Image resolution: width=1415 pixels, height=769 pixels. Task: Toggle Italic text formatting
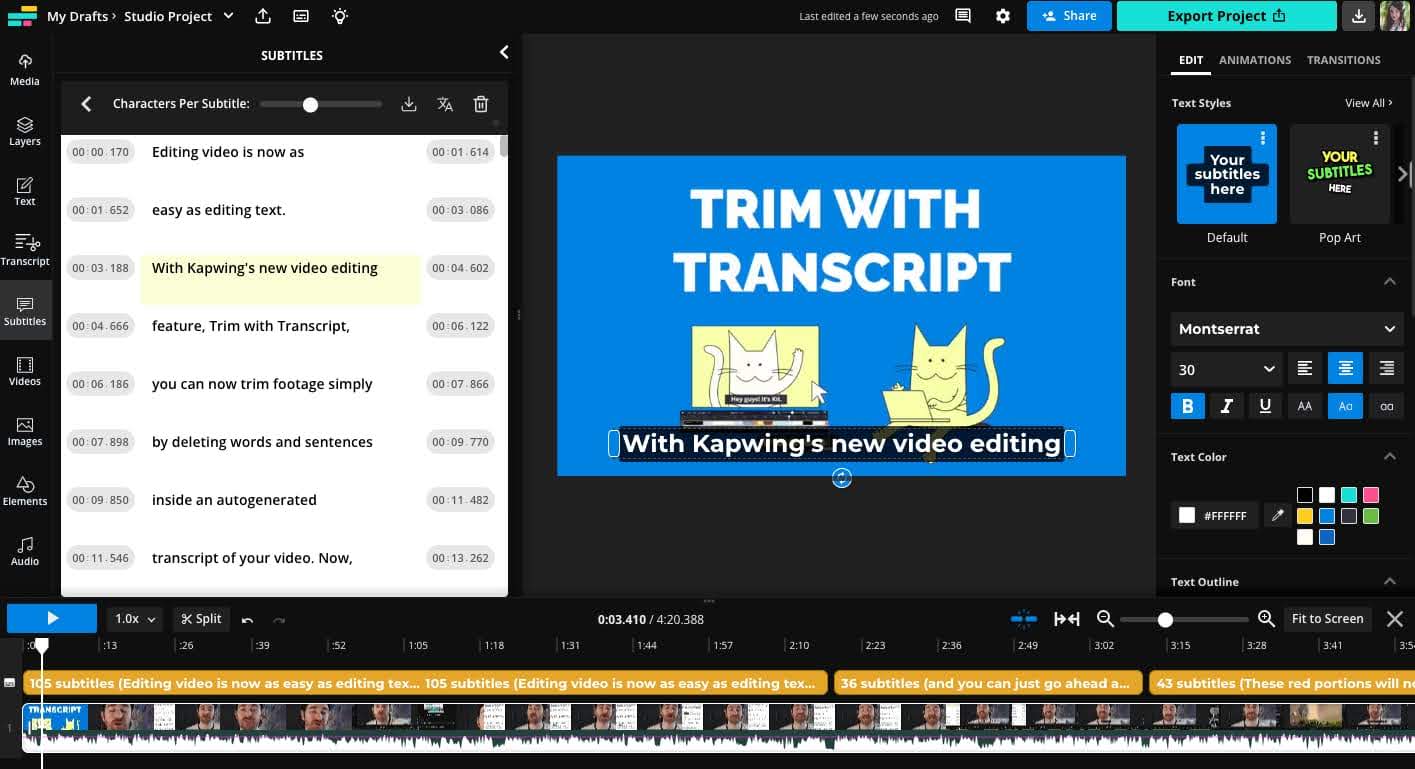click(1226, 406)
